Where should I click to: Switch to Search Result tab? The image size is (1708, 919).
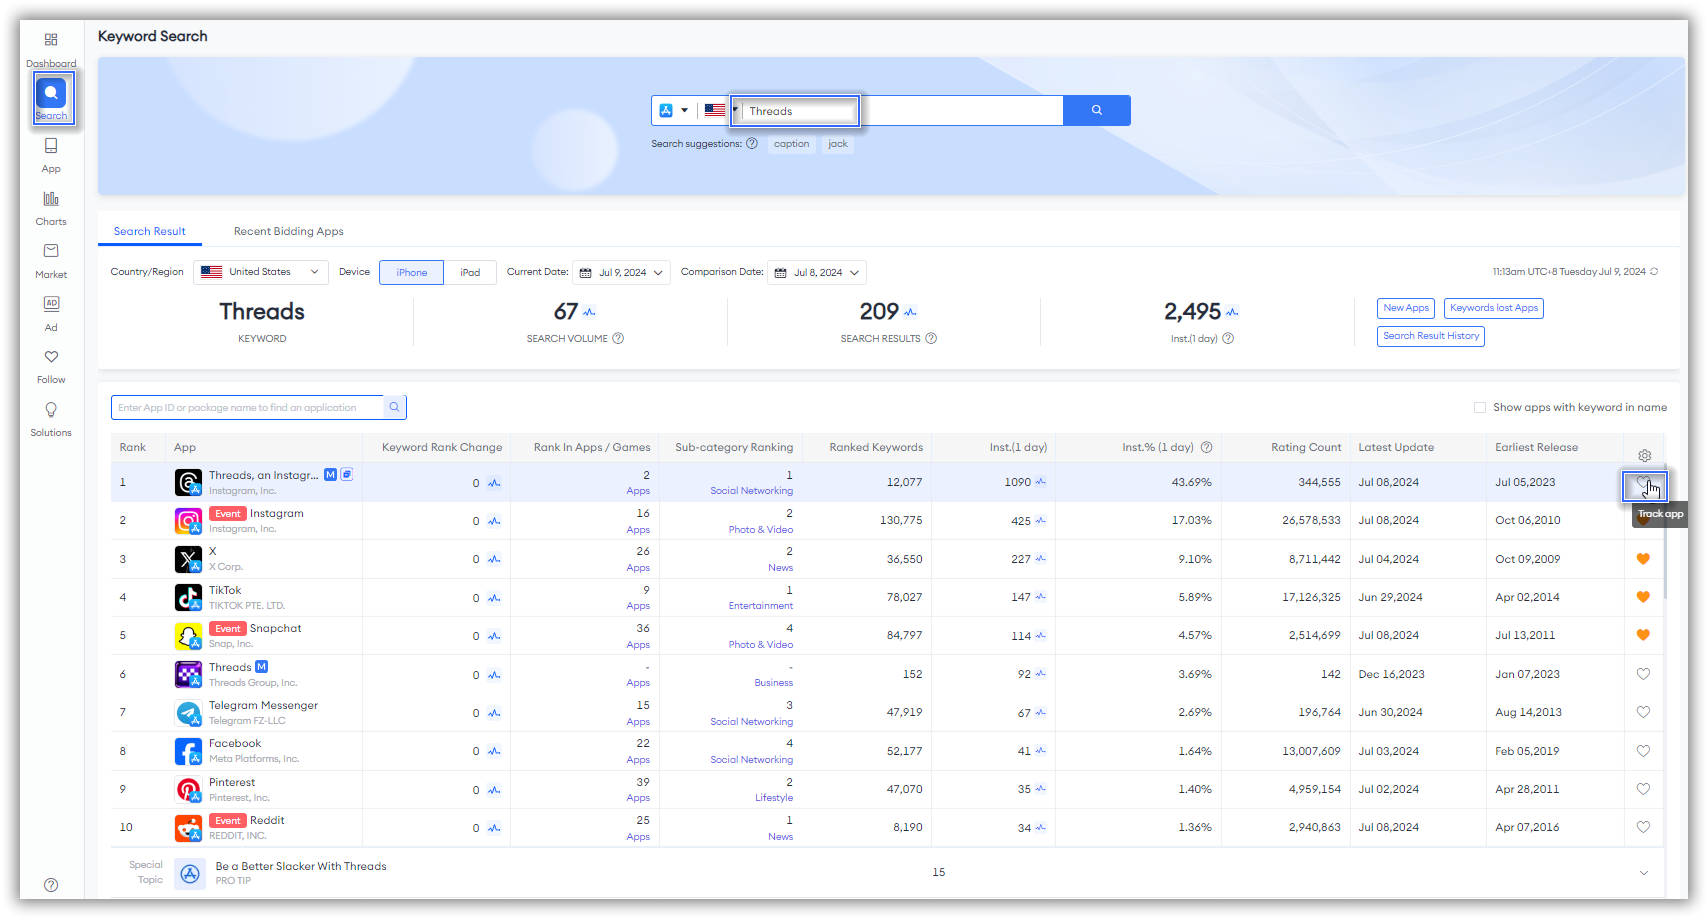pos(150,231)
